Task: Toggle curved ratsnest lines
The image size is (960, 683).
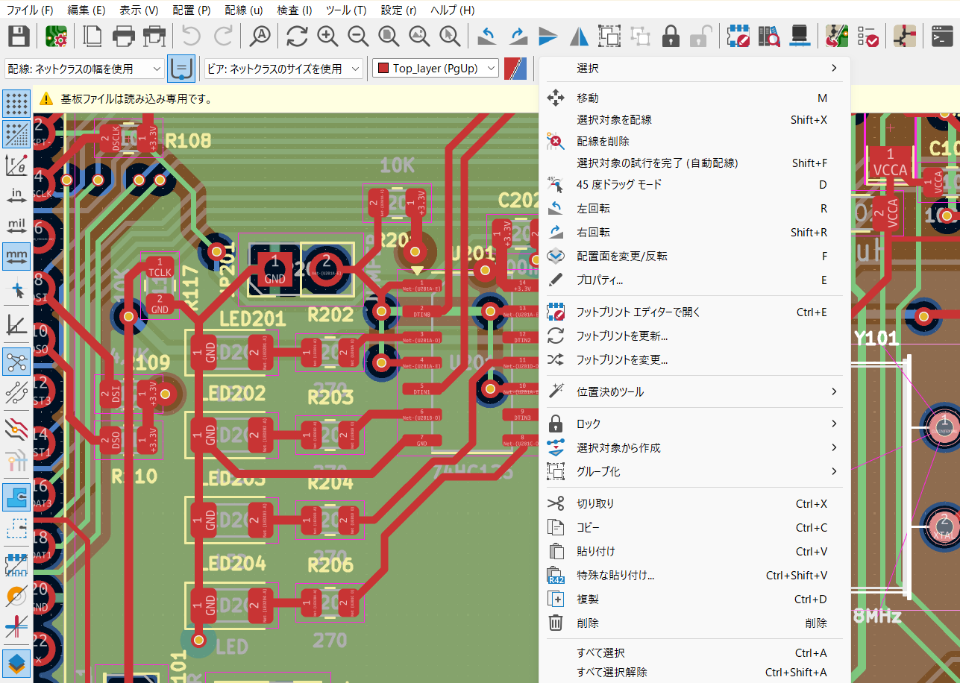Action: (17, 393)
